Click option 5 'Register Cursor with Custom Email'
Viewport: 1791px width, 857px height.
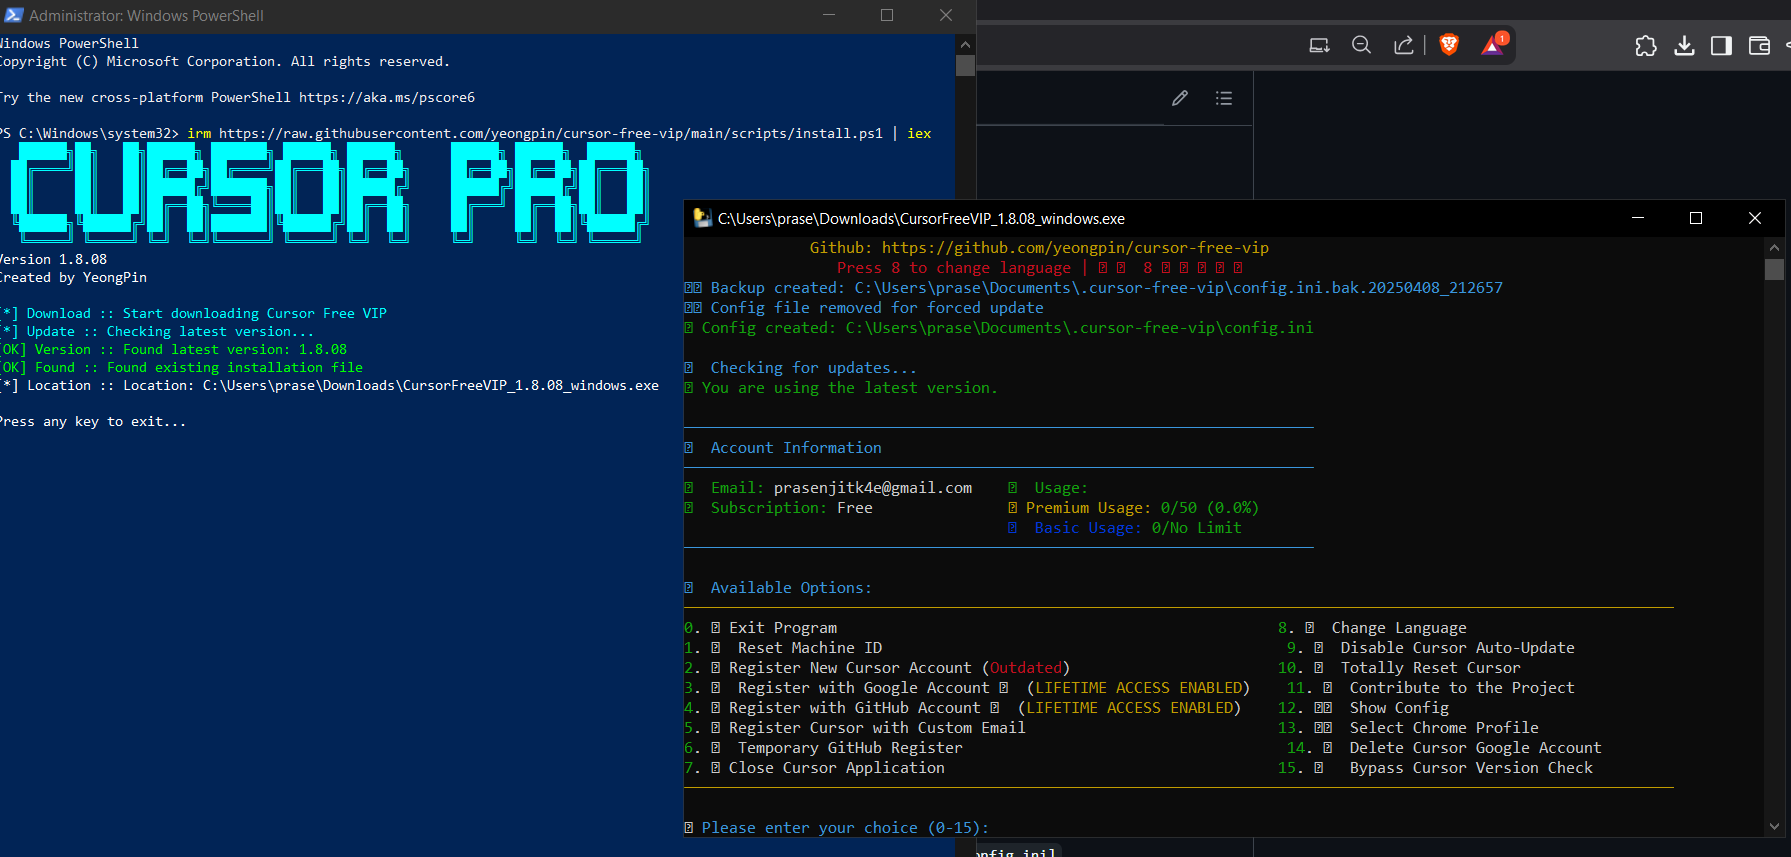(x=855, y=728)
